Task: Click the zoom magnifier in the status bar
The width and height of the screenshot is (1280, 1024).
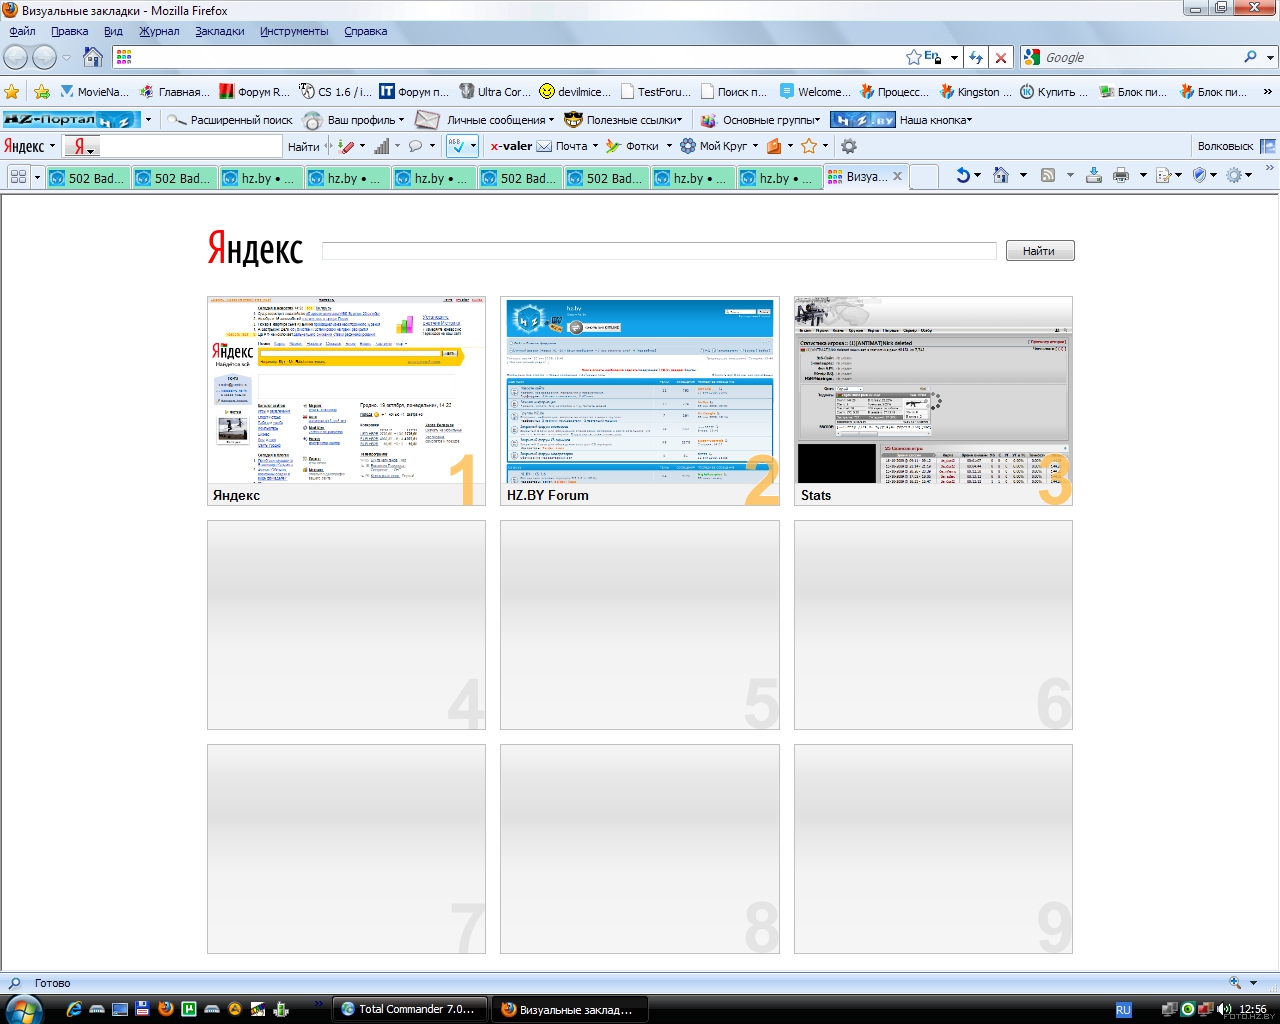Action: (x=1235, y=982)
